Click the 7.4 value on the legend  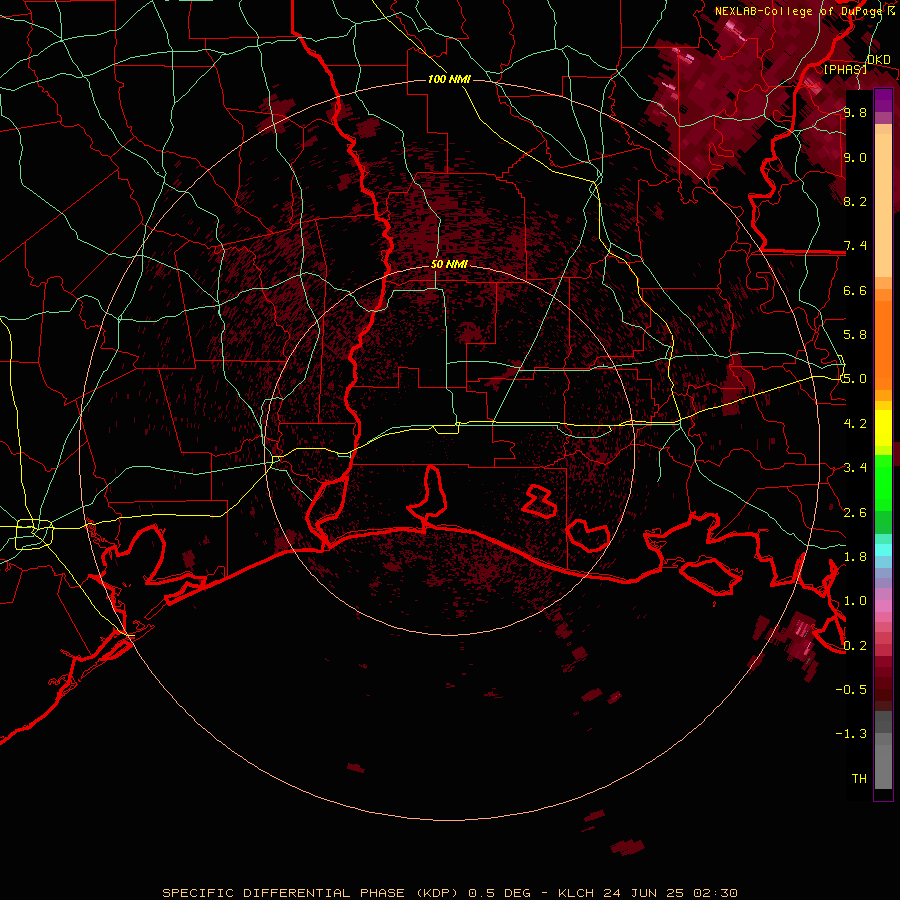855,246
